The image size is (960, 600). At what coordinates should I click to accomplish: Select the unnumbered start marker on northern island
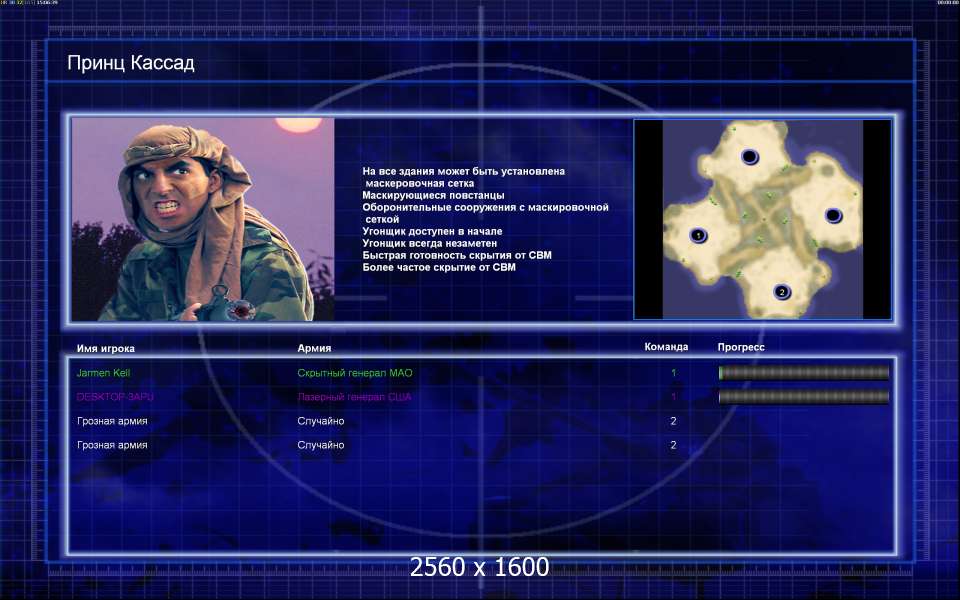pyautogui.click(x=750, y=157)
